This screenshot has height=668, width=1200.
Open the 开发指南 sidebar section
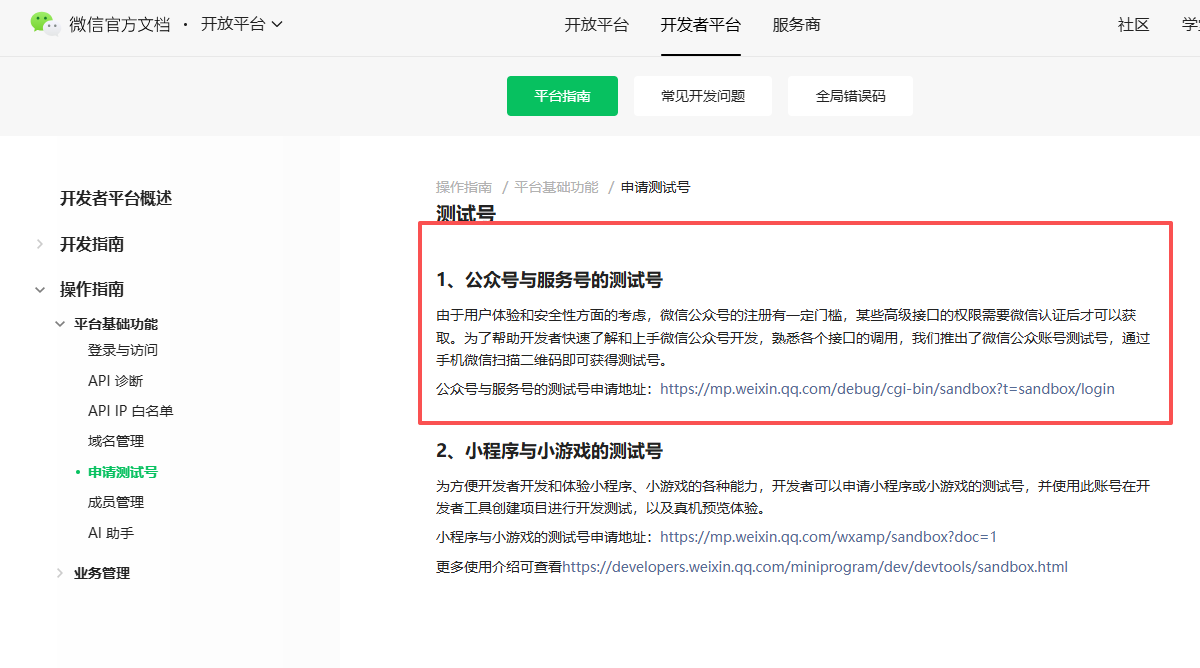pyautogui.click(x=92, y=244)
